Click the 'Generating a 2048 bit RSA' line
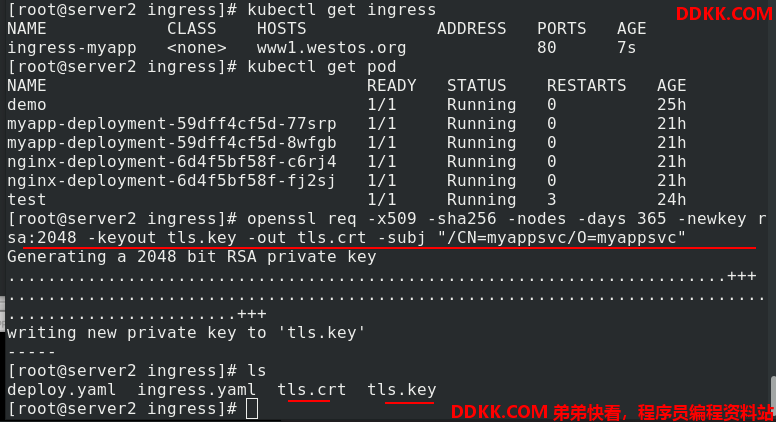 [x=192, y=257]
